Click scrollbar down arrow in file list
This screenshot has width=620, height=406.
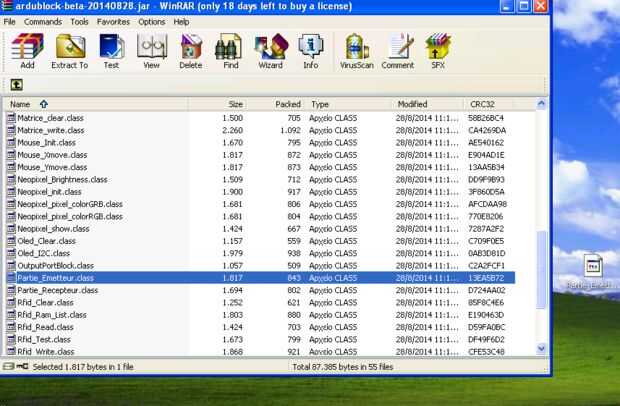click(541, 348)
